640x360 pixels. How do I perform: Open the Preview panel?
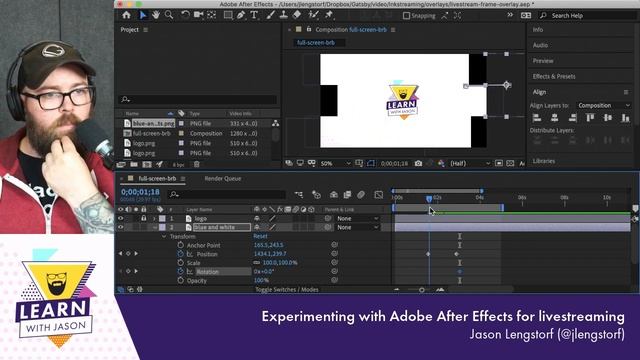543,61
